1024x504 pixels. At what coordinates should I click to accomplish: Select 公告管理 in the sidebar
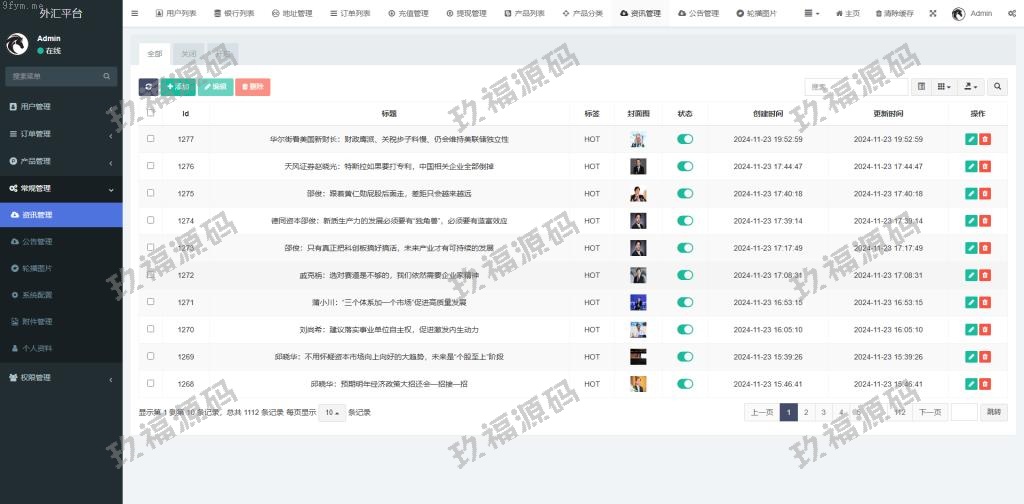(37, 241)
